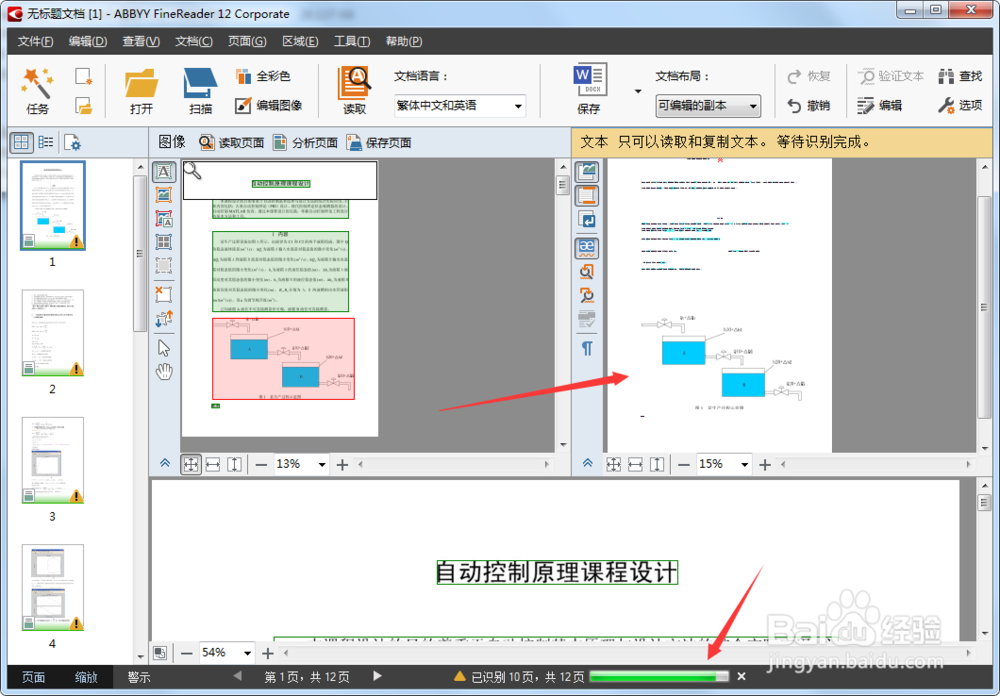Click the page properties gear icon
1000x696 pixels.
72,142
